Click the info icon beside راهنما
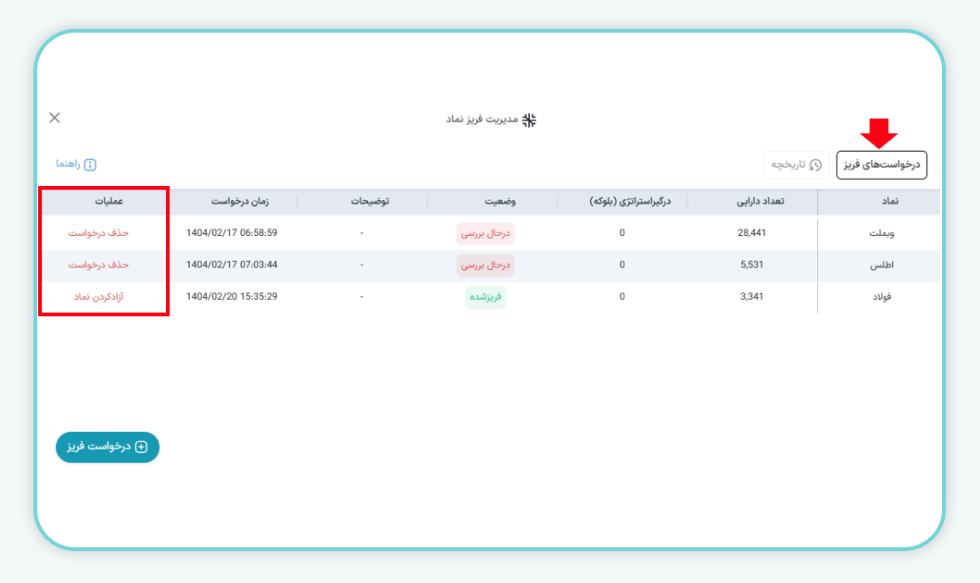 pyautogui.click(x=90, y=164)
